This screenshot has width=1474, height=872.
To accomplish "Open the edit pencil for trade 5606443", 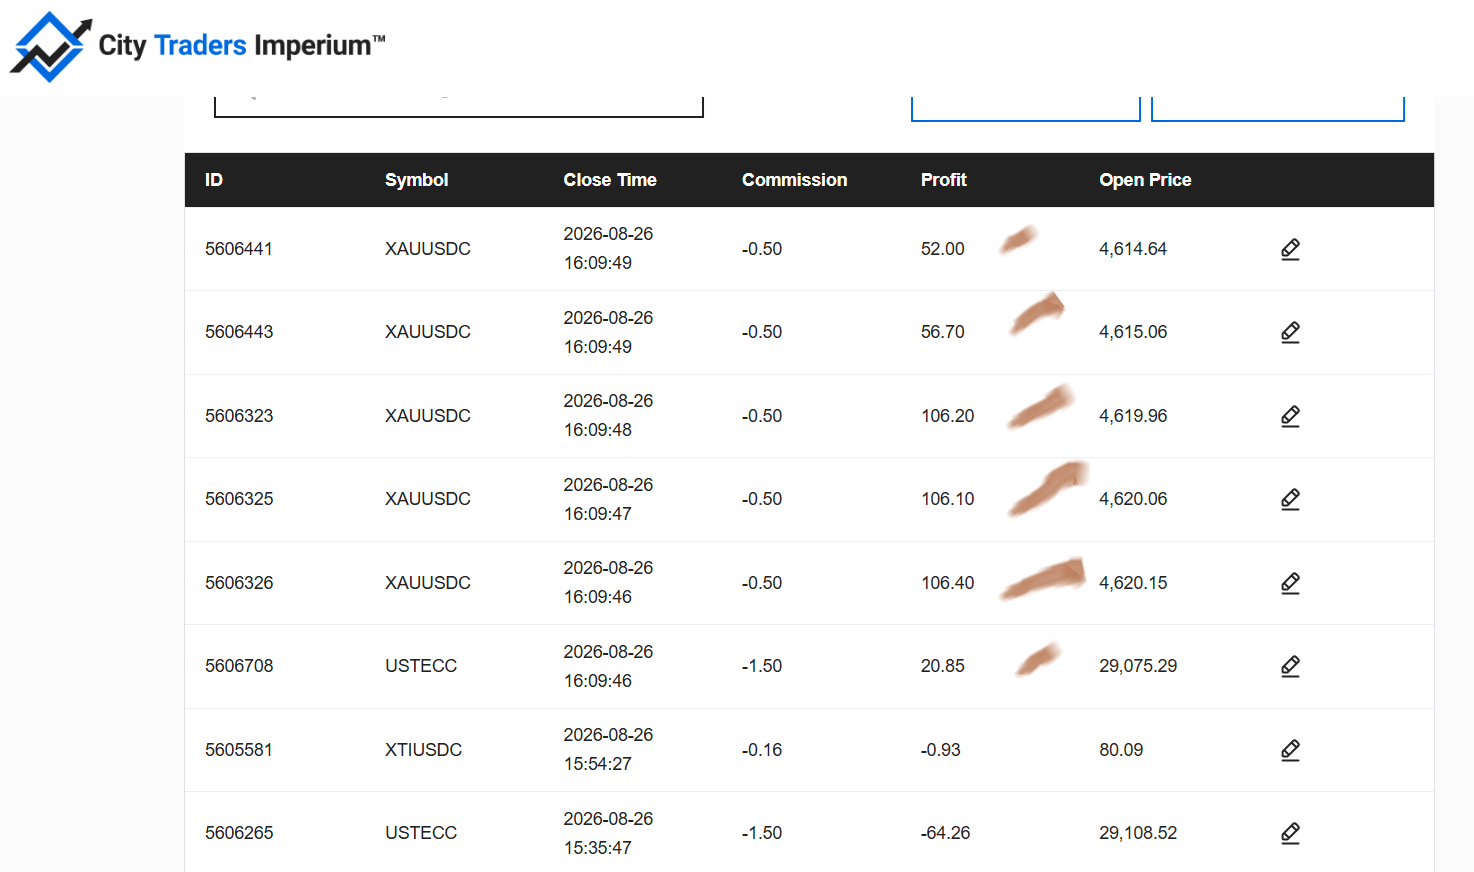I will point(1290,332).
